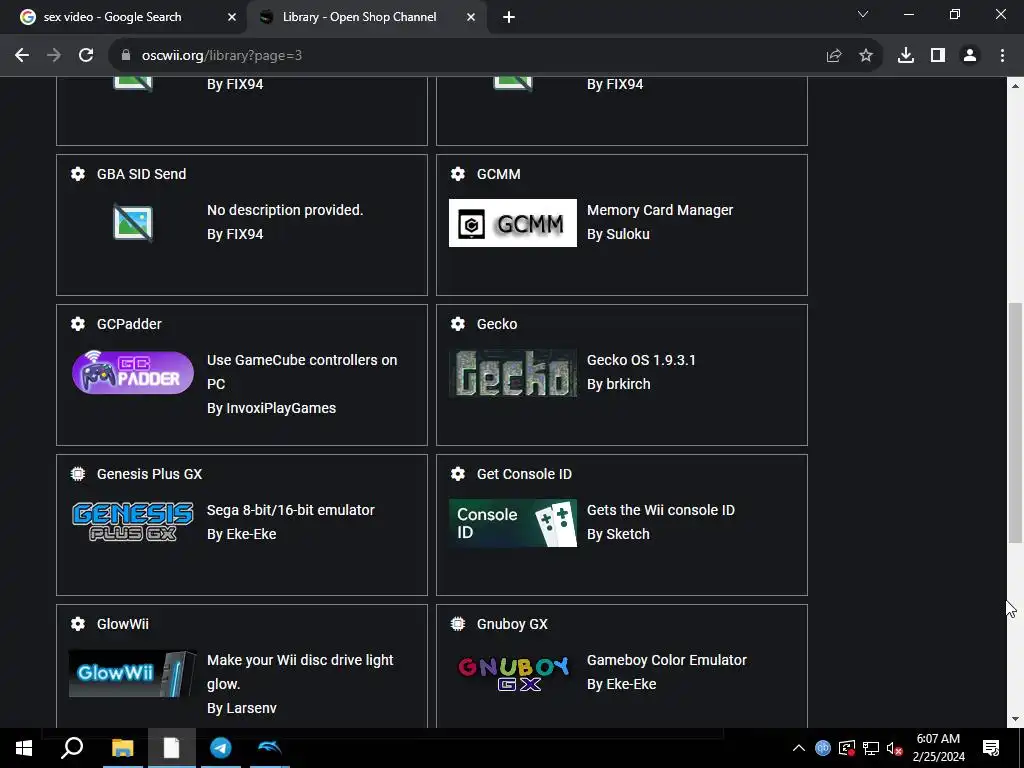Reload the current page
The height and width of the screenshot is (768, 1024).
point(86,56)
